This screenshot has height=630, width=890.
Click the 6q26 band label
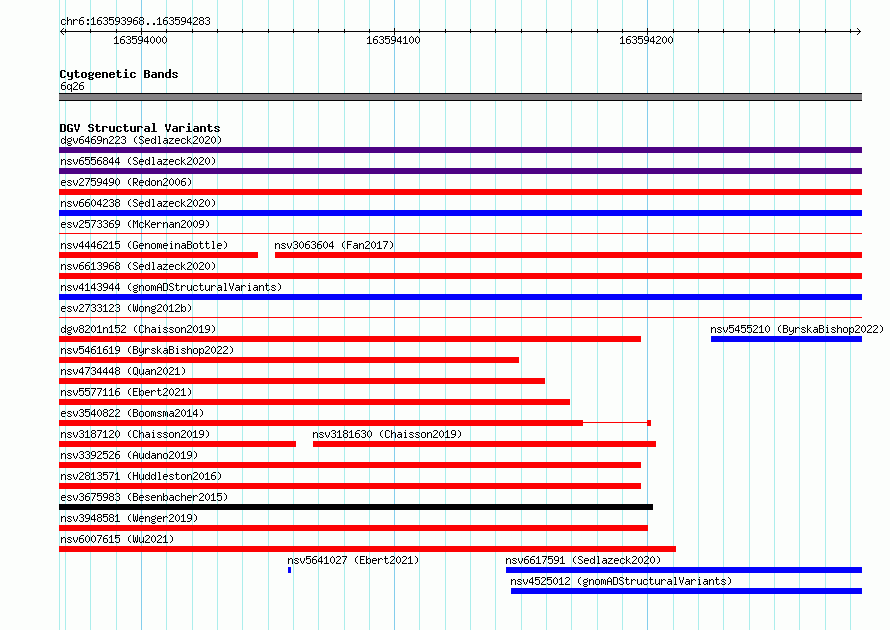click(72, 86)
